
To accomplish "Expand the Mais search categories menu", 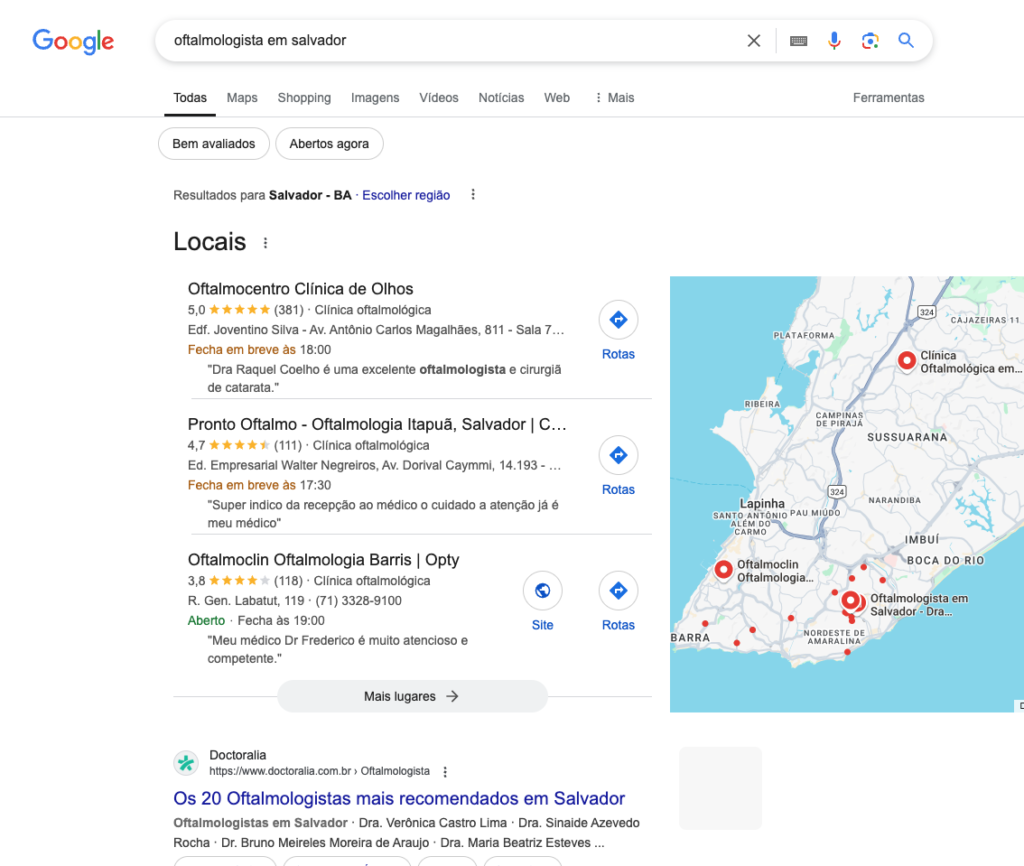I will [x=615, y=98].
